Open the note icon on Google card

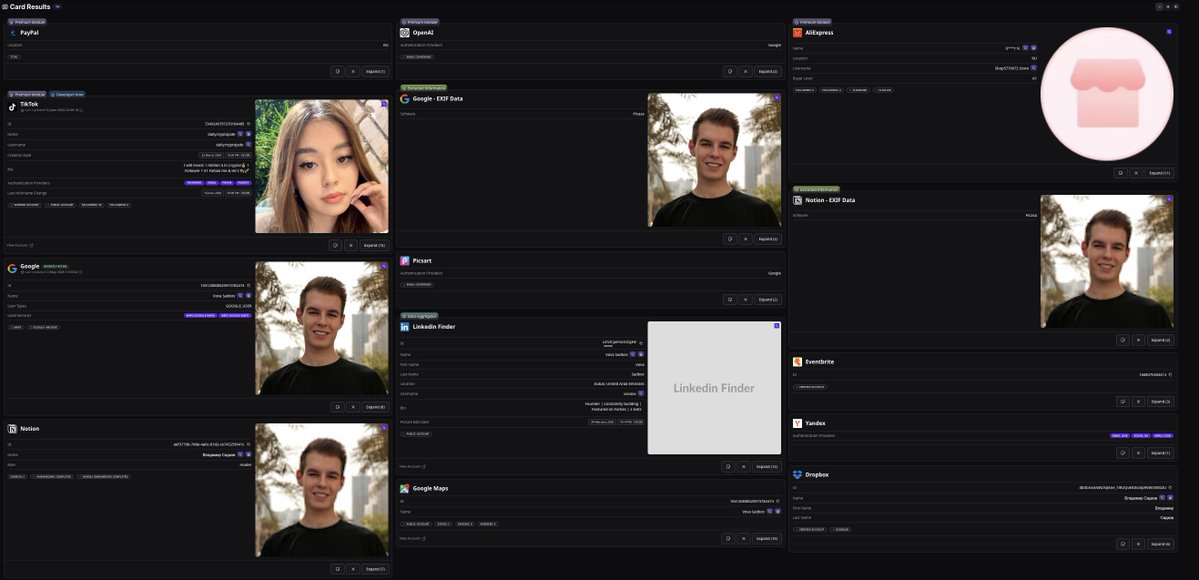(x=337, y=407)
